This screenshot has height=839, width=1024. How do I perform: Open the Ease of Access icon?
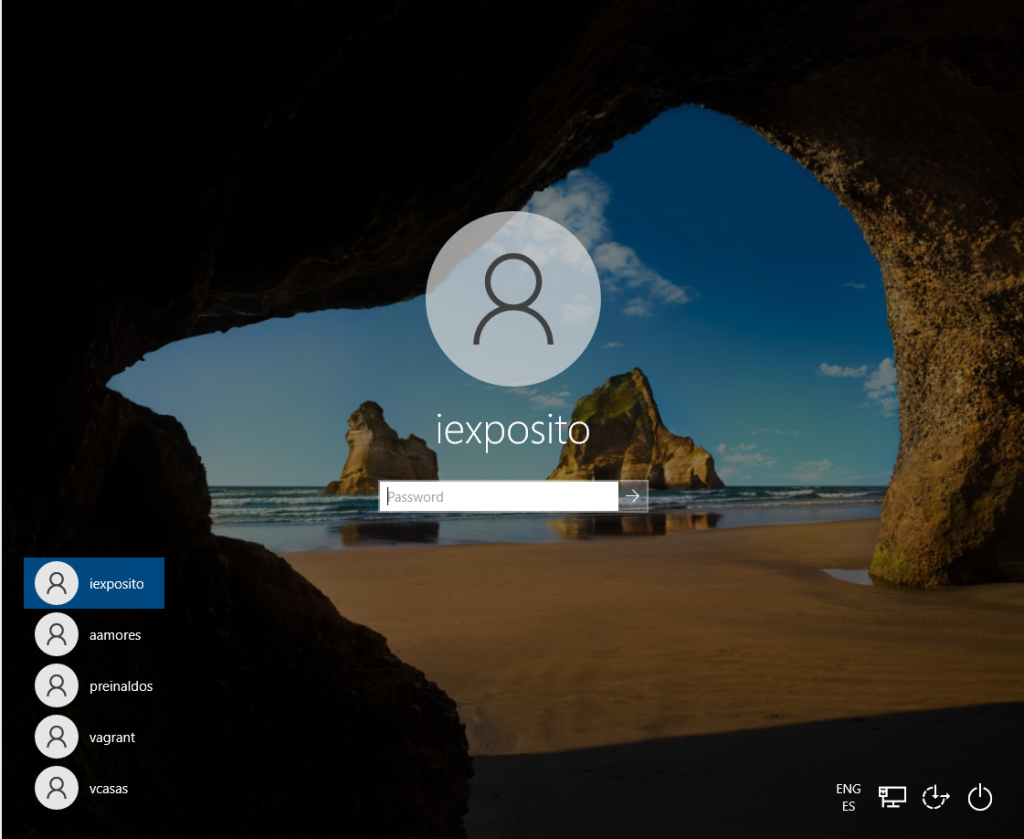pos(935,797)
